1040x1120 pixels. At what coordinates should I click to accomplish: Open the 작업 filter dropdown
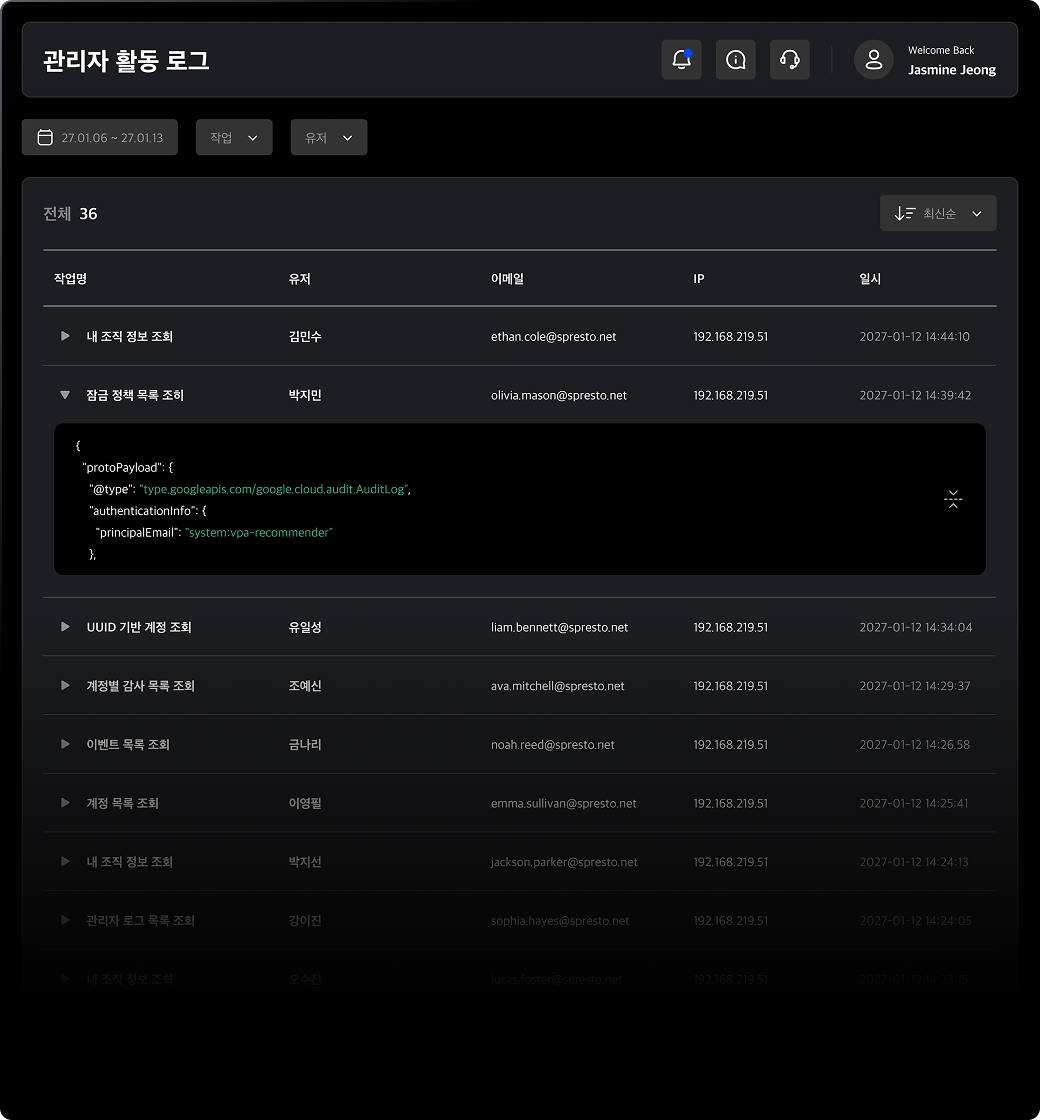234,137
